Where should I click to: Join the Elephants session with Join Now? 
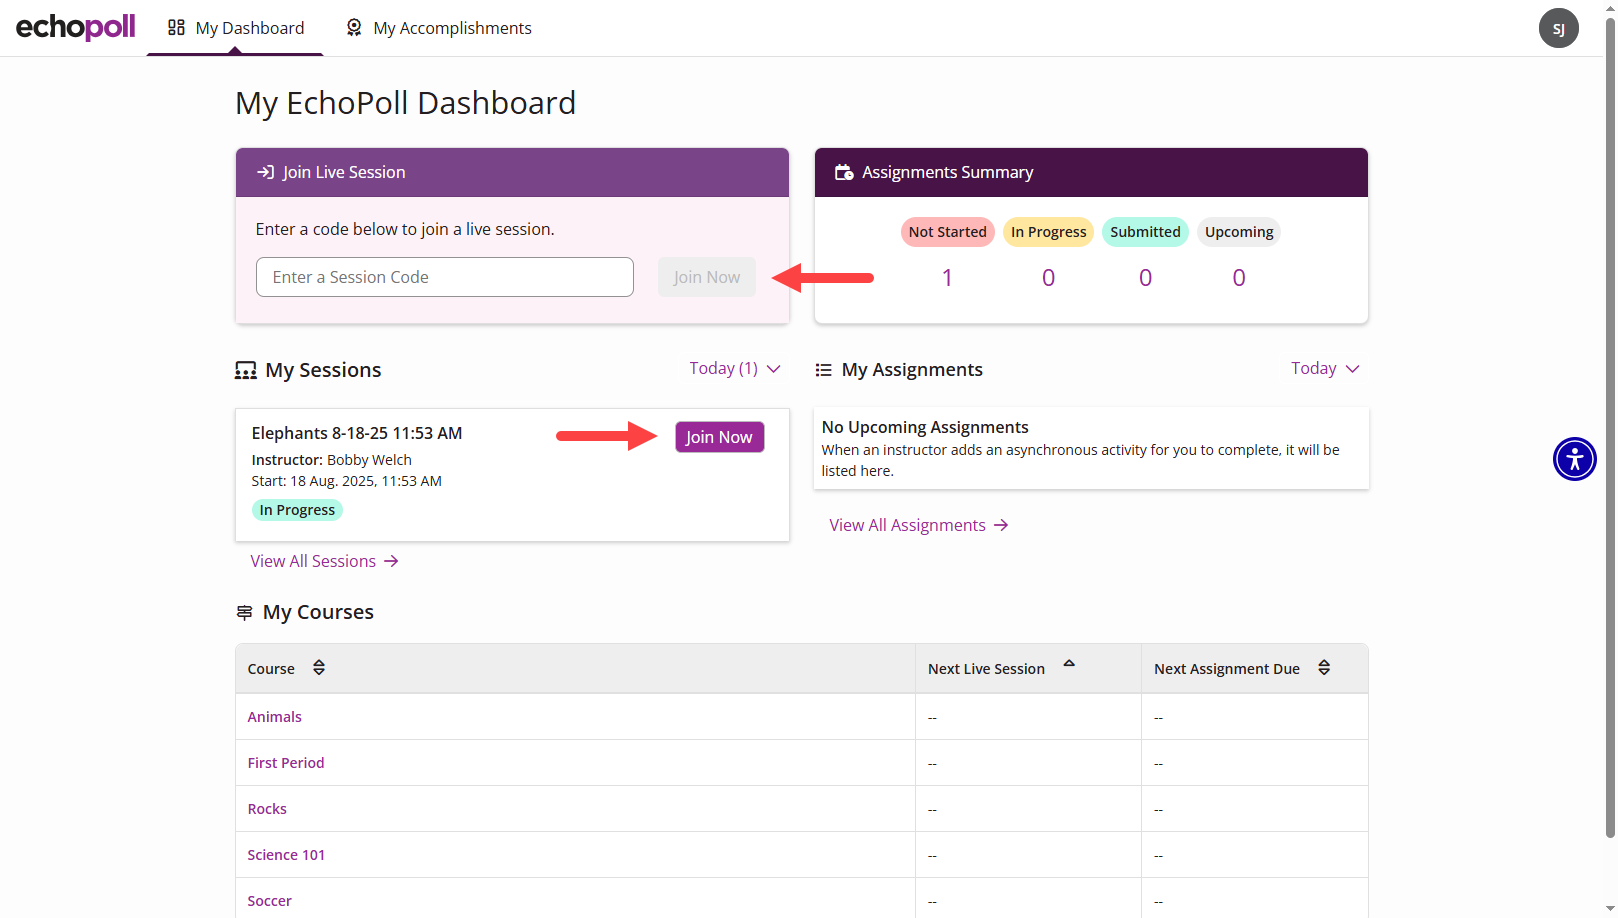click(719, 437)
